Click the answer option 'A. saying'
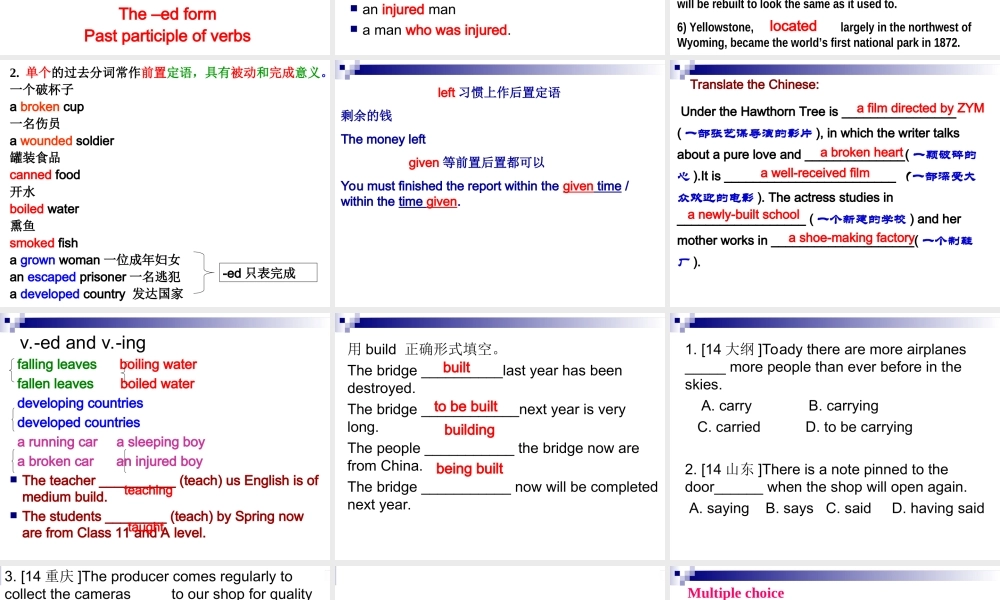 pyautogui.click(x=719, y=509)
